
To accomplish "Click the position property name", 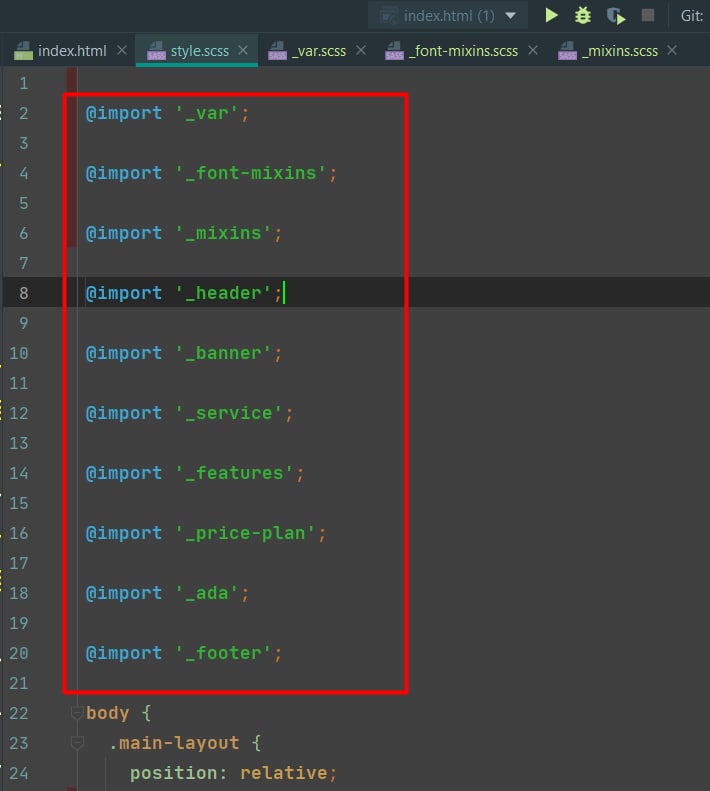I will click(174, 773).
